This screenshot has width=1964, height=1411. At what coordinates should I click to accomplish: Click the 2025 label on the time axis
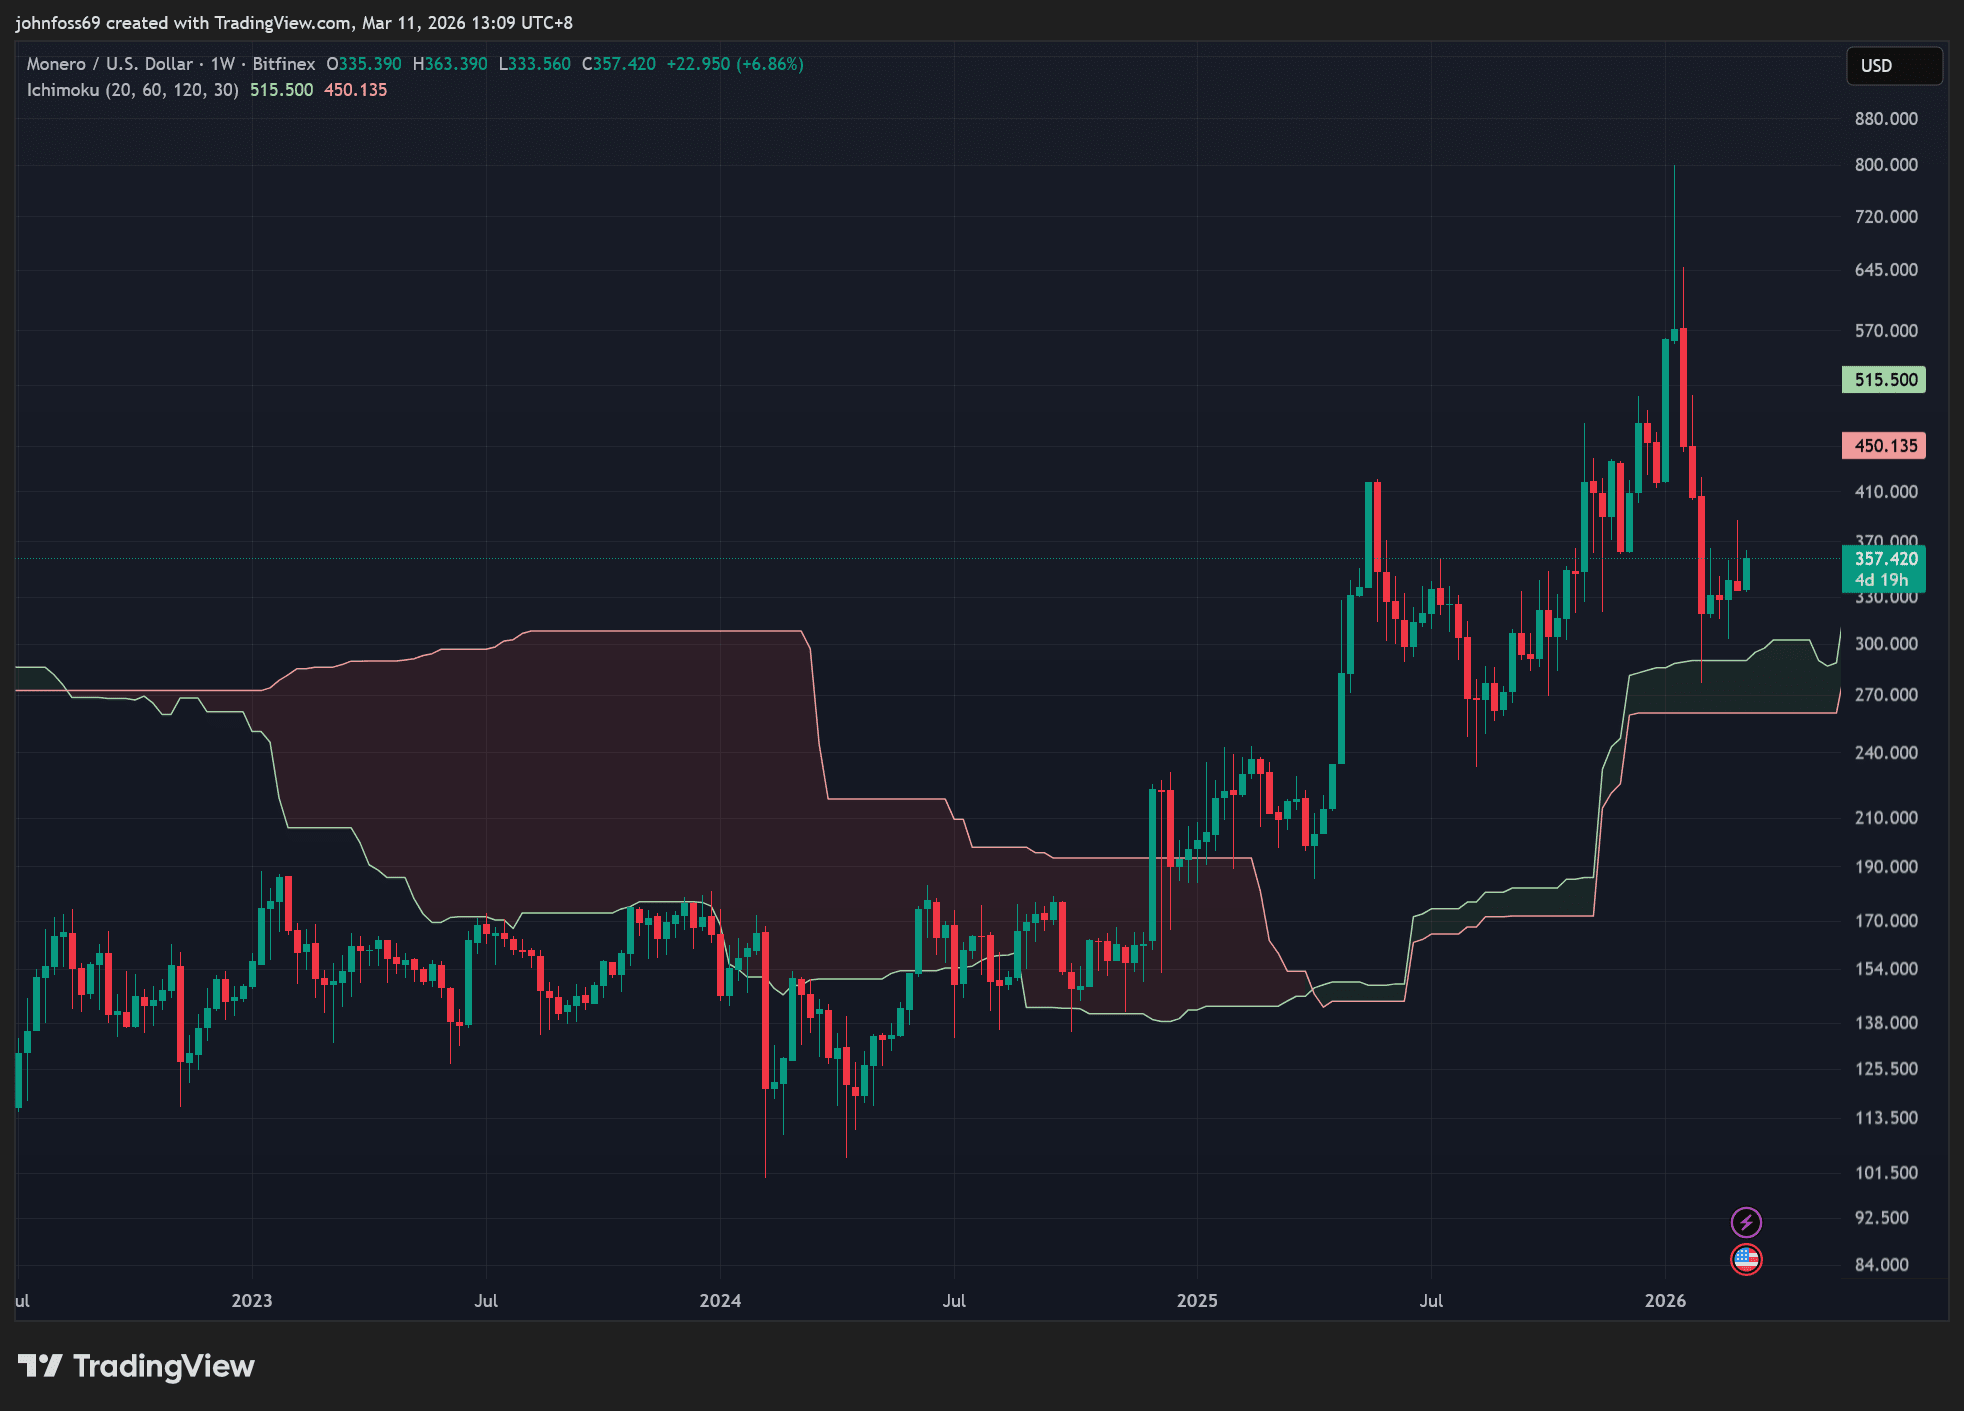pyautogui.click(x=1197, y=1300)
